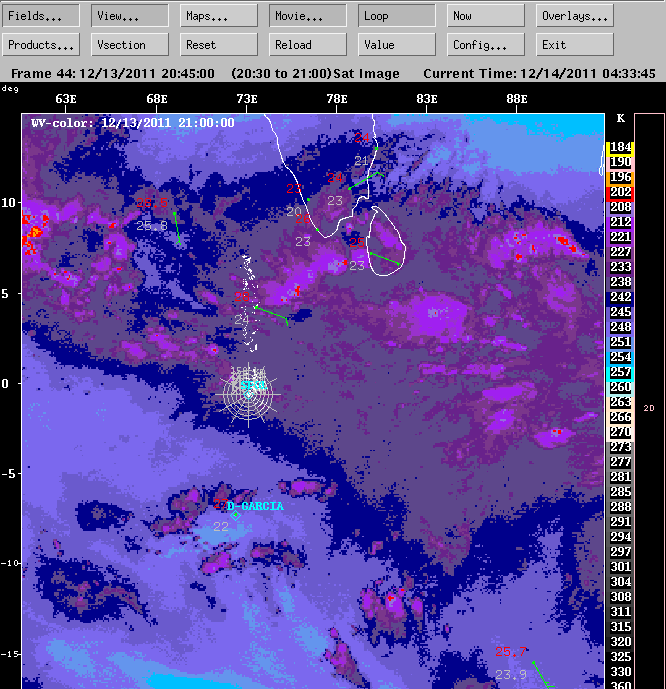Click the 184 K yellow scale swatch
Image resolution: width=666 pixels, height=689 pixels.
(620, 147)
